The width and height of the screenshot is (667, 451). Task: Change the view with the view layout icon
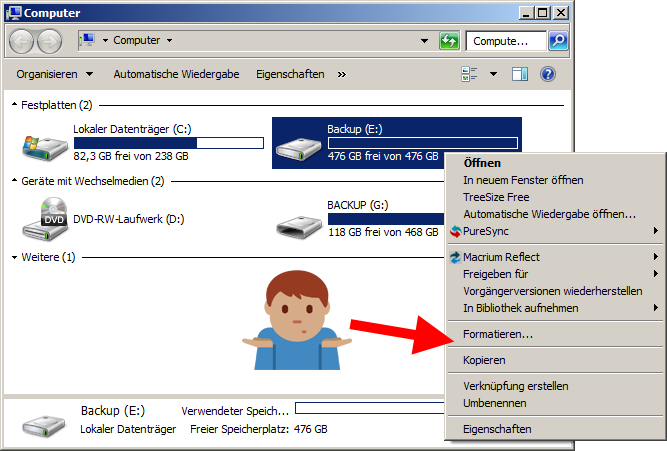pos(469,74)
